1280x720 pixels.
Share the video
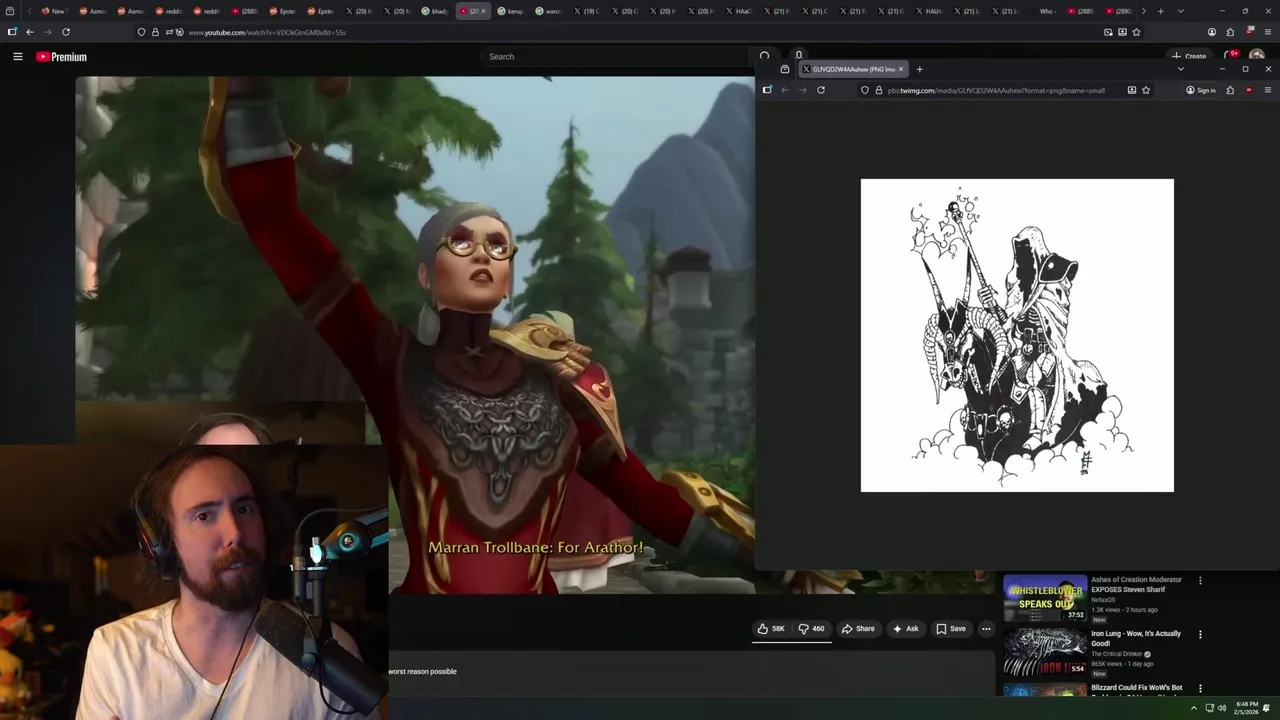(x=858, y=629)
